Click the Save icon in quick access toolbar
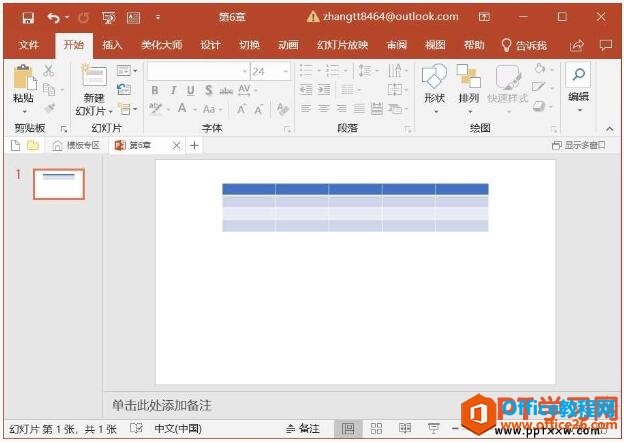This screenshot has width=624, height=442. (28, 18)
